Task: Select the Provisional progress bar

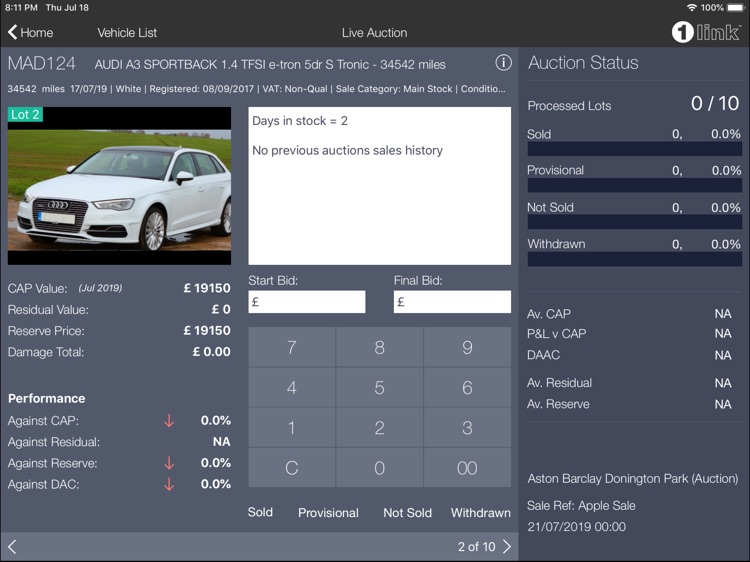Action: click(635, 186)
